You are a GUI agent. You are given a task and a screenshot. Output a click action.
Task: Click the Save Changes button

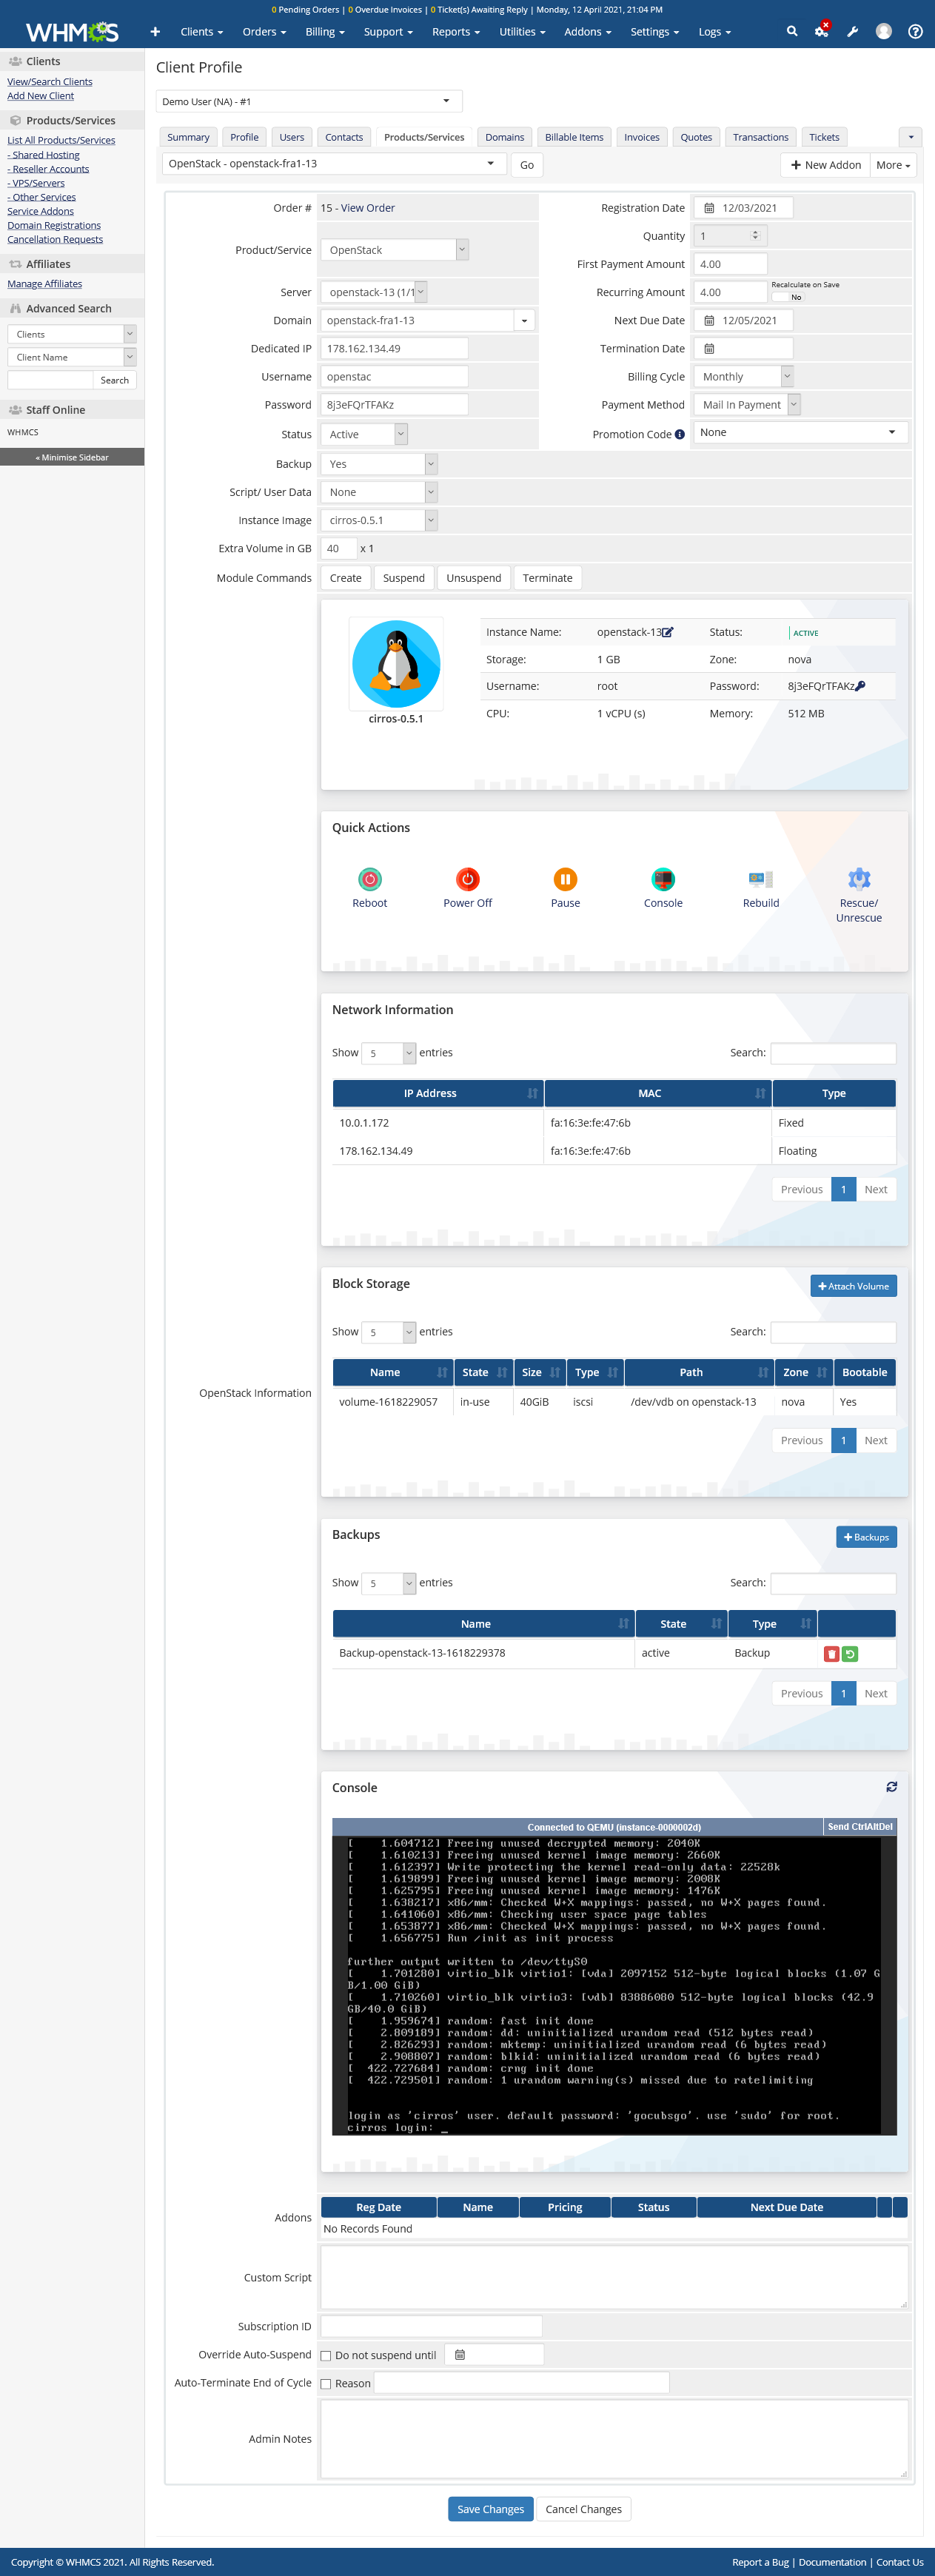490,2509
